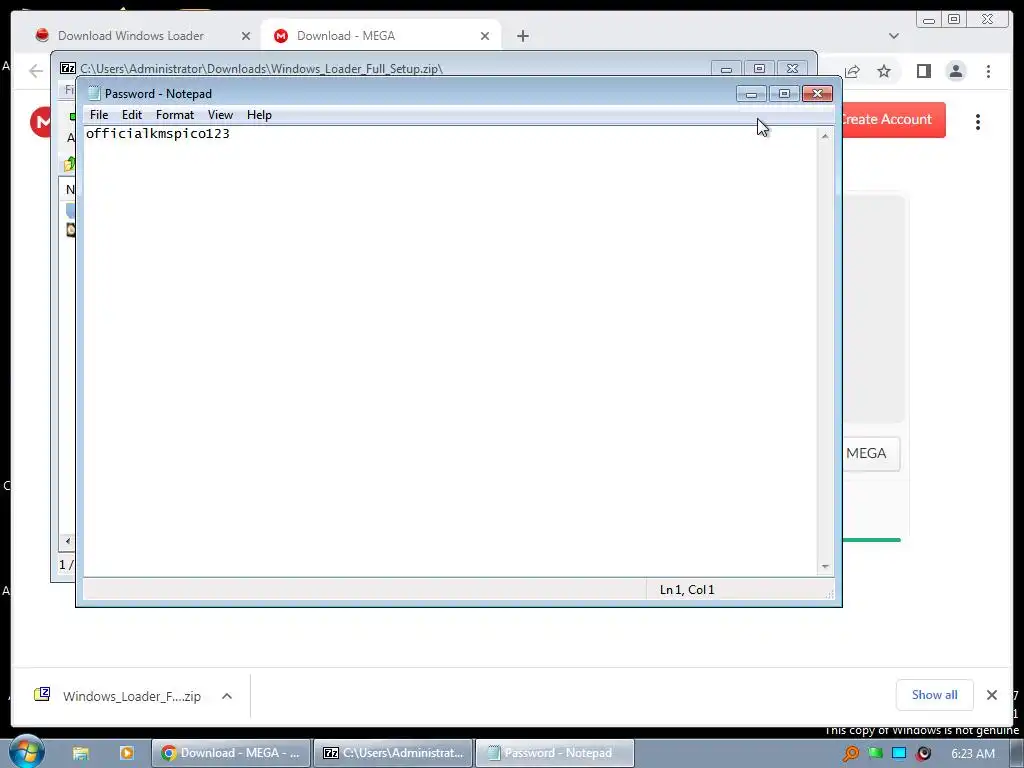Maximize the Password - Notepad window
Screen dimensions: 1024x768
pyautogui.click(x=784, y=94)
